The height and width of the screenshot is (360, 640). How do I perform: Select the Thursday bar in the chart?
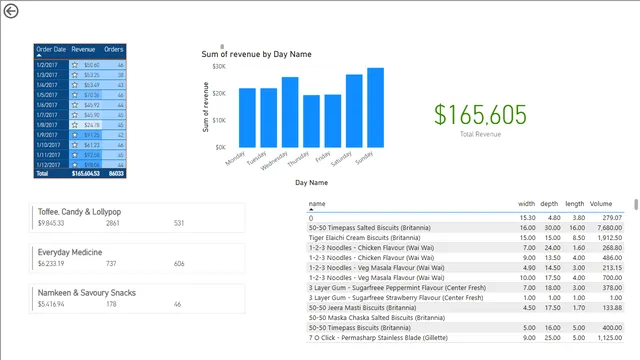point(311,121)
